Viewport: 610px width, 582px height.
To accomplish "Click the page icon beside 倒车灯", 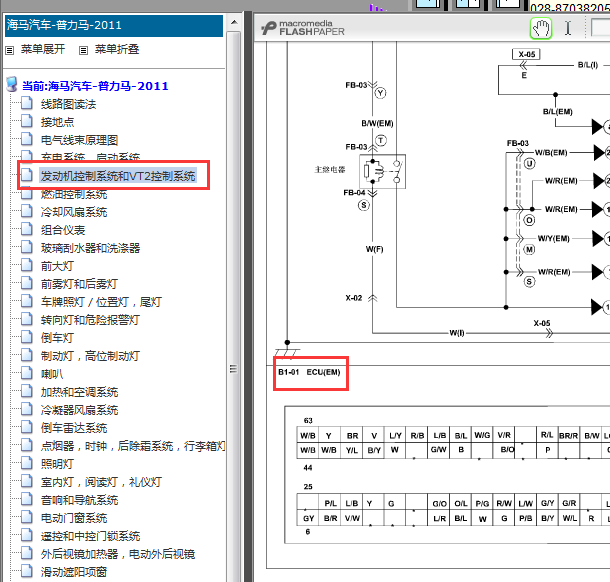I will [x=26, y=337].
